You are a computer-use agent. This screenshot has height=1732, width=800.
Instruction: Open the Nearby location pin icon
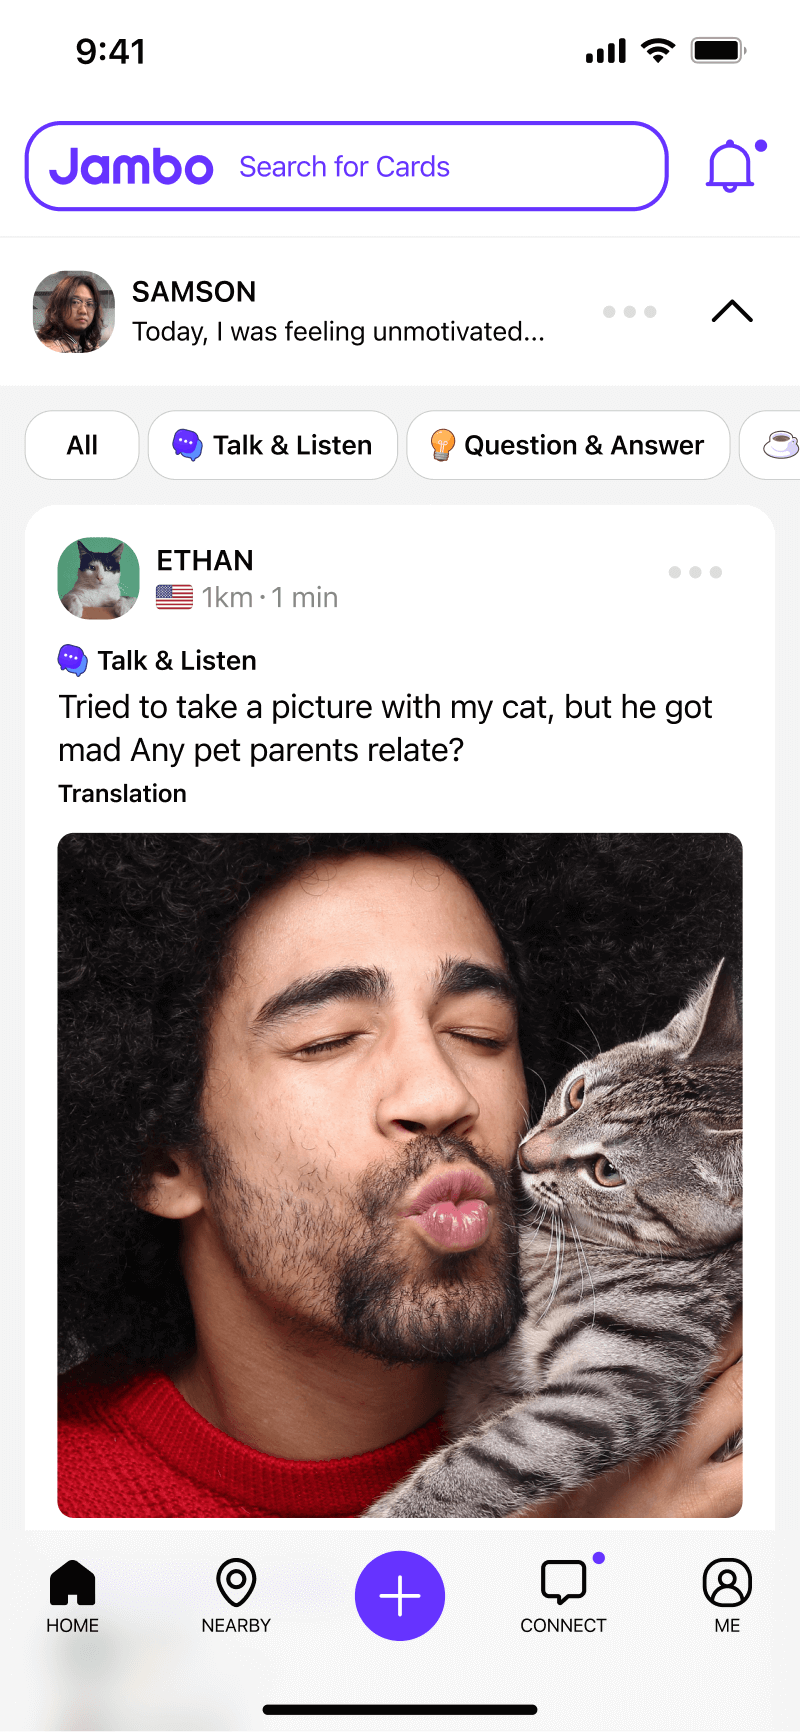coord(236,1583)
